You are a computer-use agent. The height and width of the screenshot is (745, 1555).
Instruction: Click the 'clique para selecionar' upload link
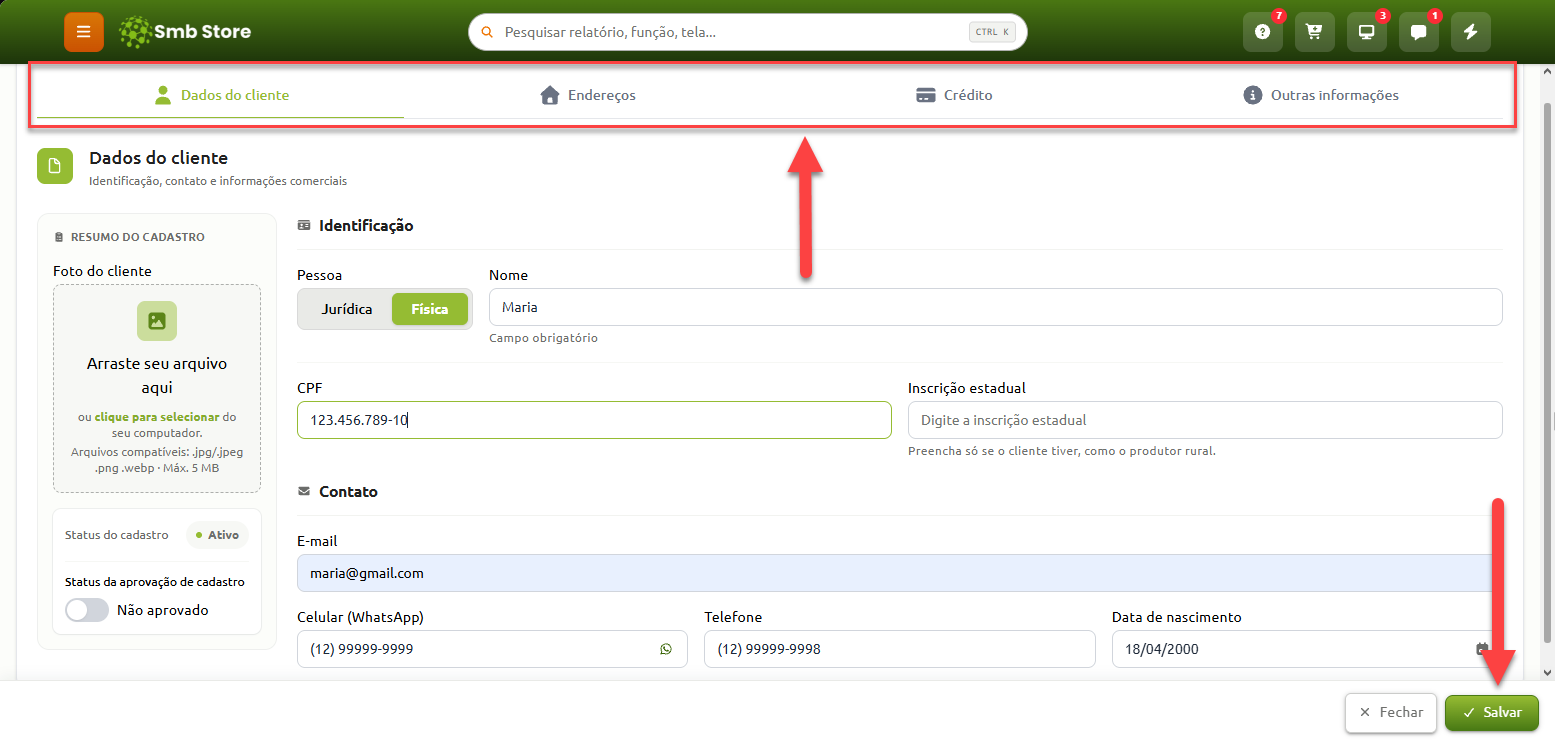157,417
